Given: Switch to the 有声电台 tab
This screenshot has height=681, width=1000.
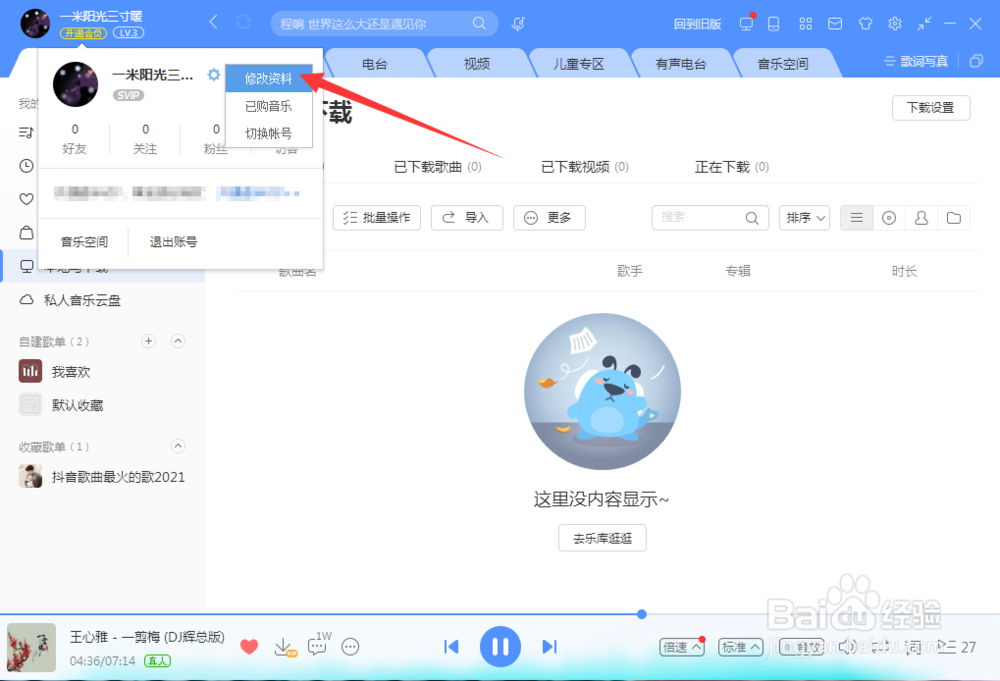Looking at the screenshot, I should (680, 64).
